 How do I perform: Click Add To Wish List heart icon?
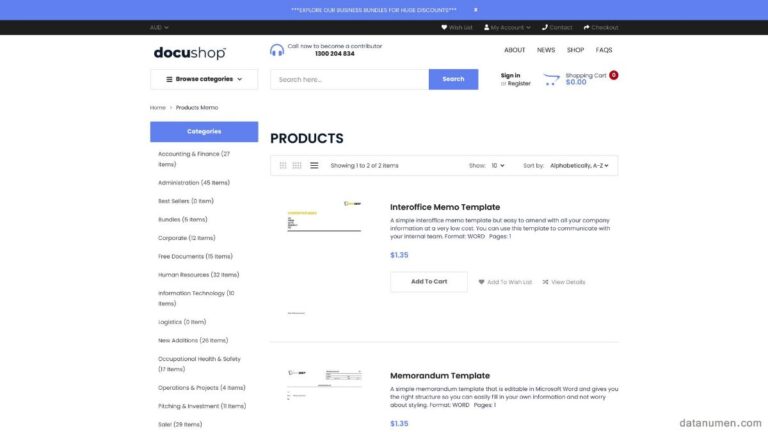click(481, 282)
